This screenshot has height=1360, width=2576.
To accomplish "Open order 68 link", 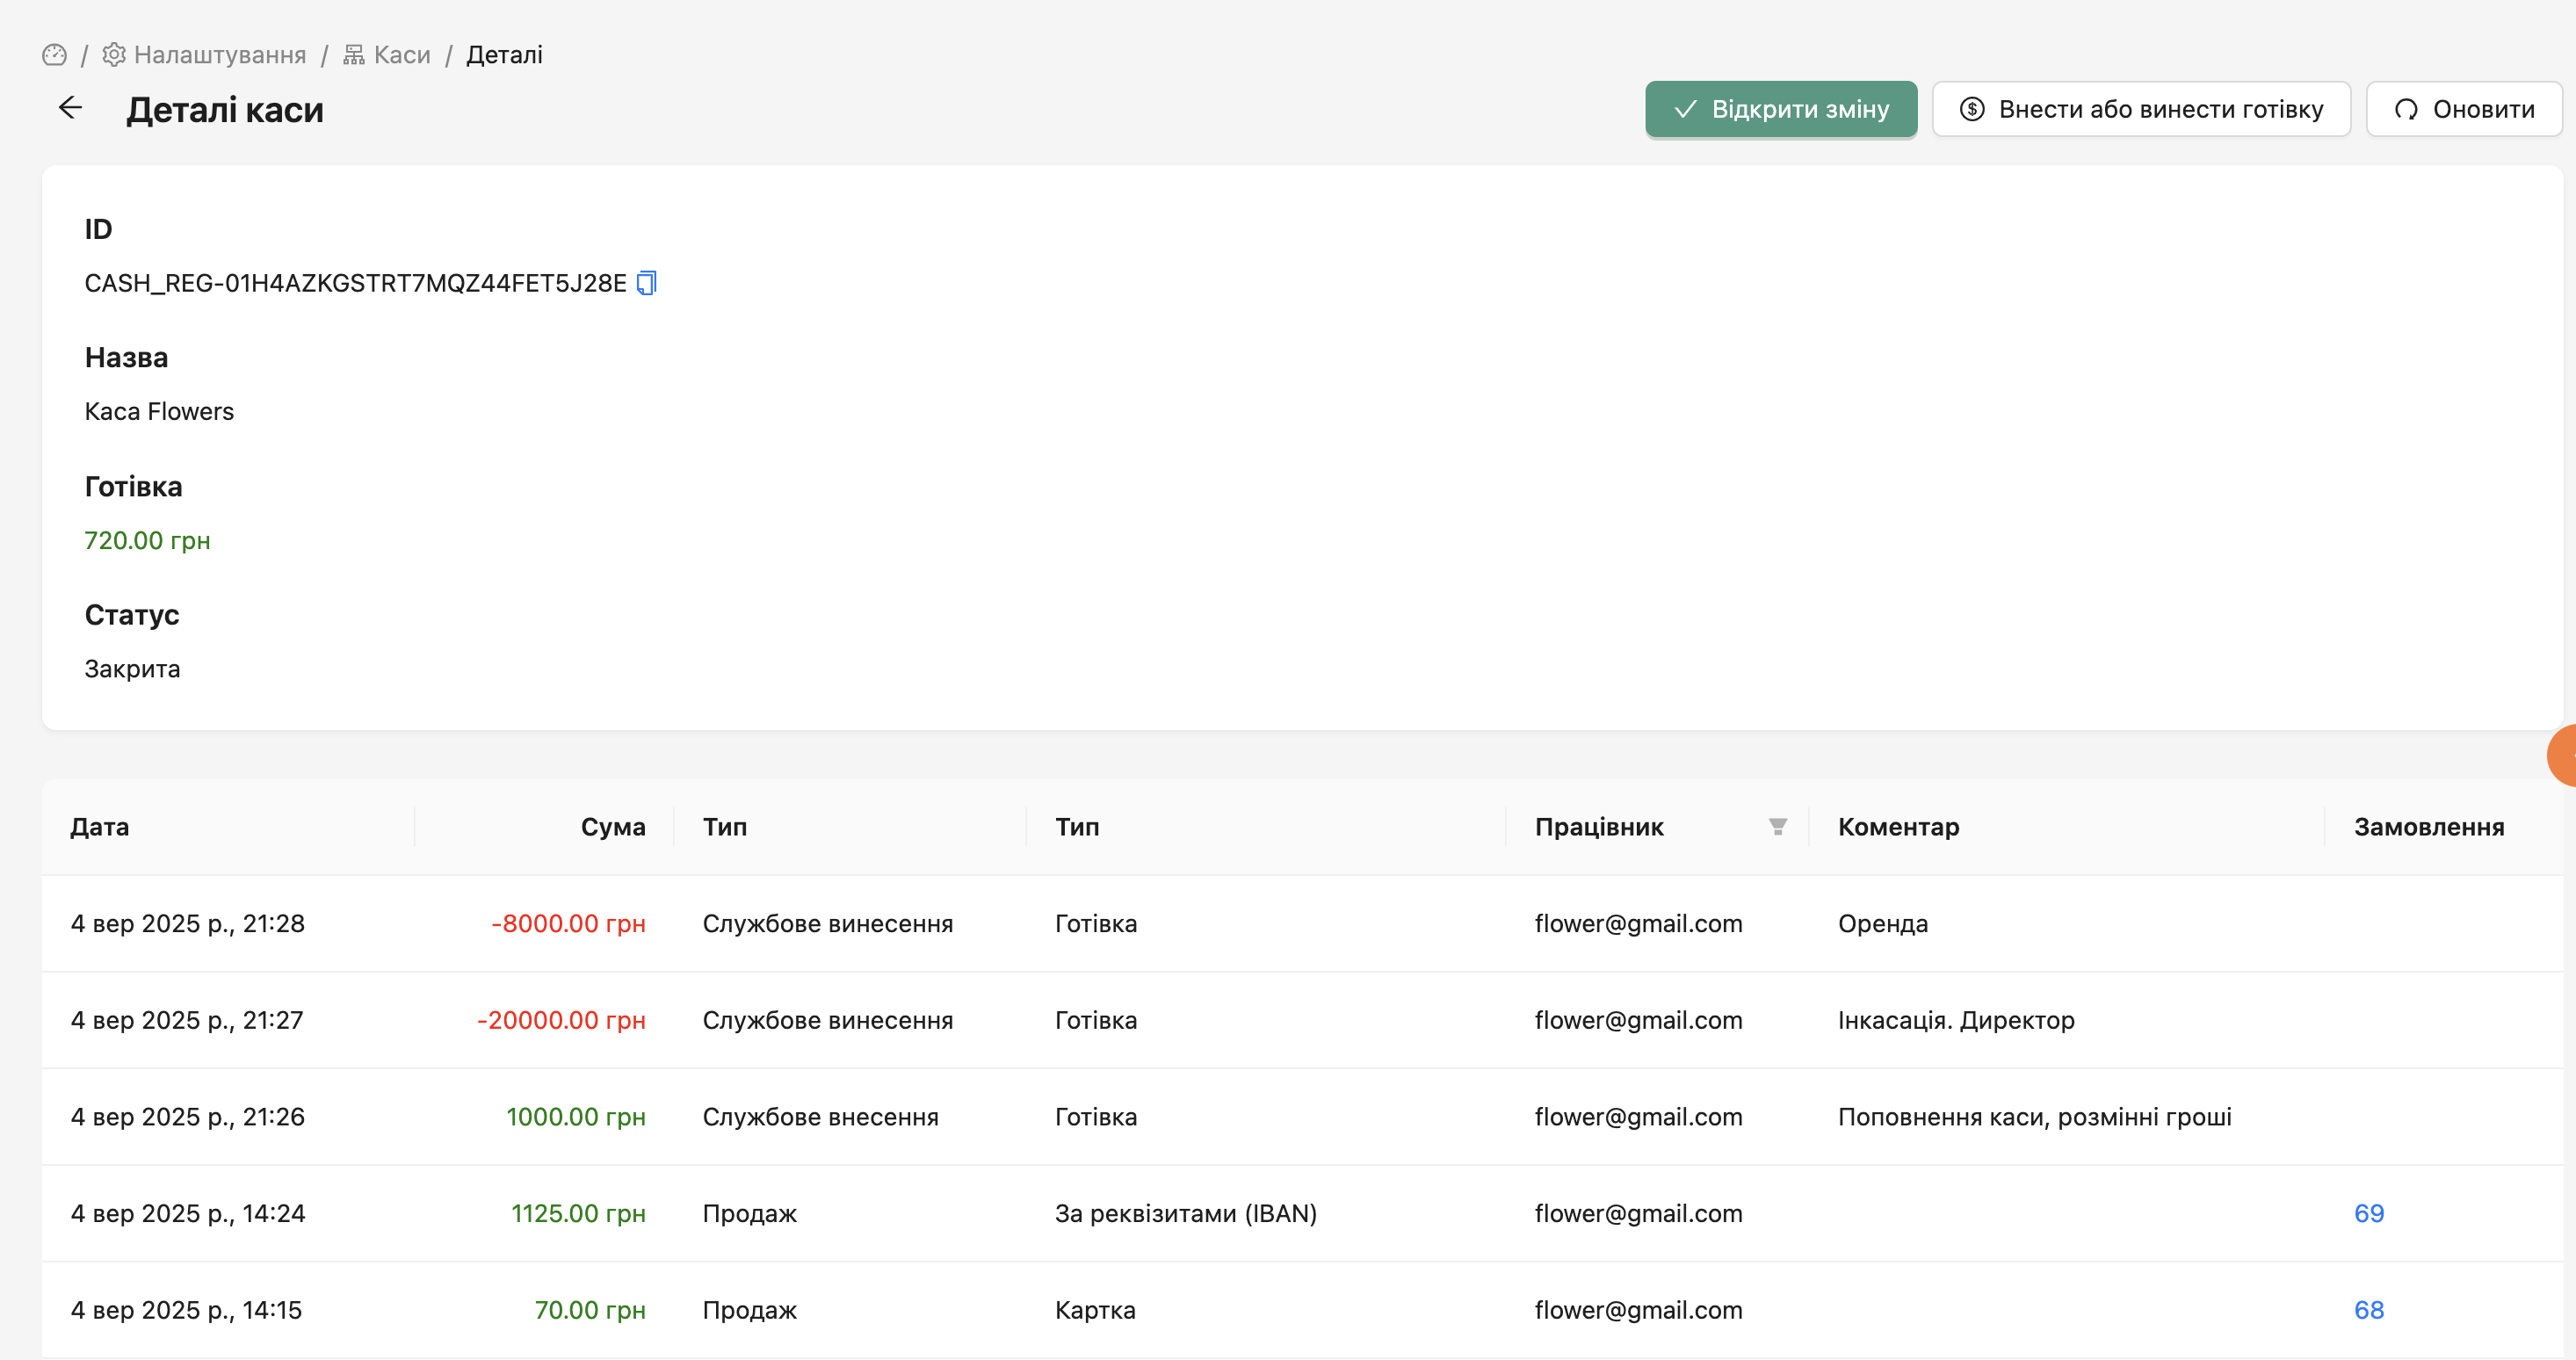I will (x=2368, y=1310).
